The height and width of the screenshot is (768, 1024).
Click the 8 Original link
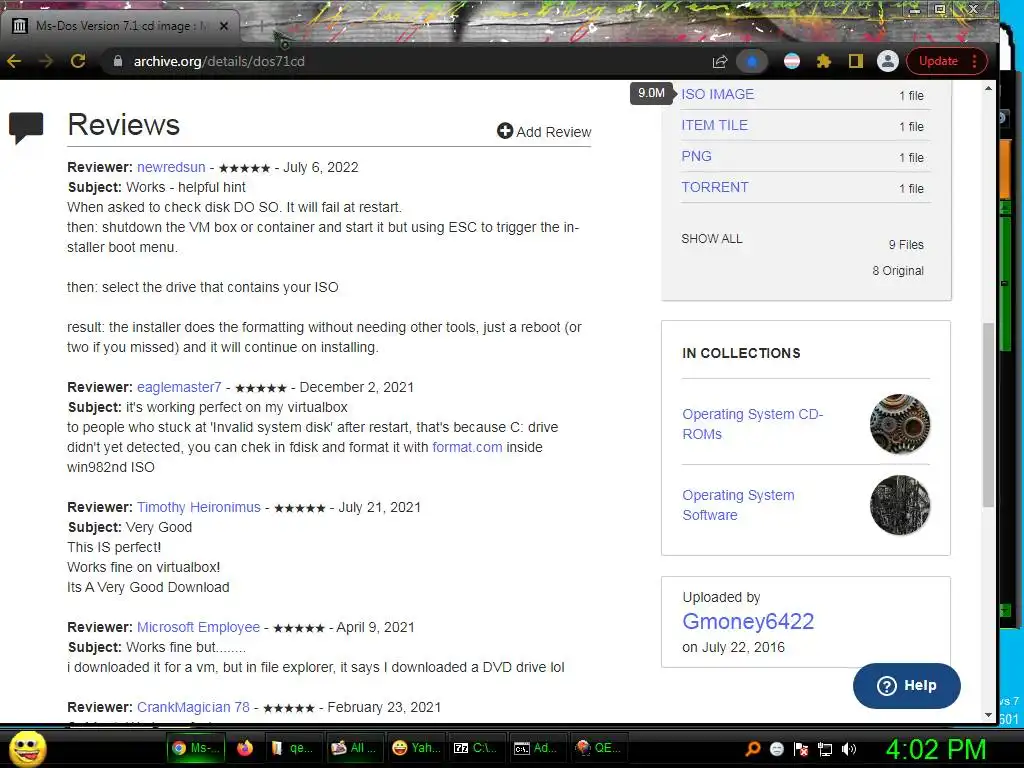tap(898, 271)
